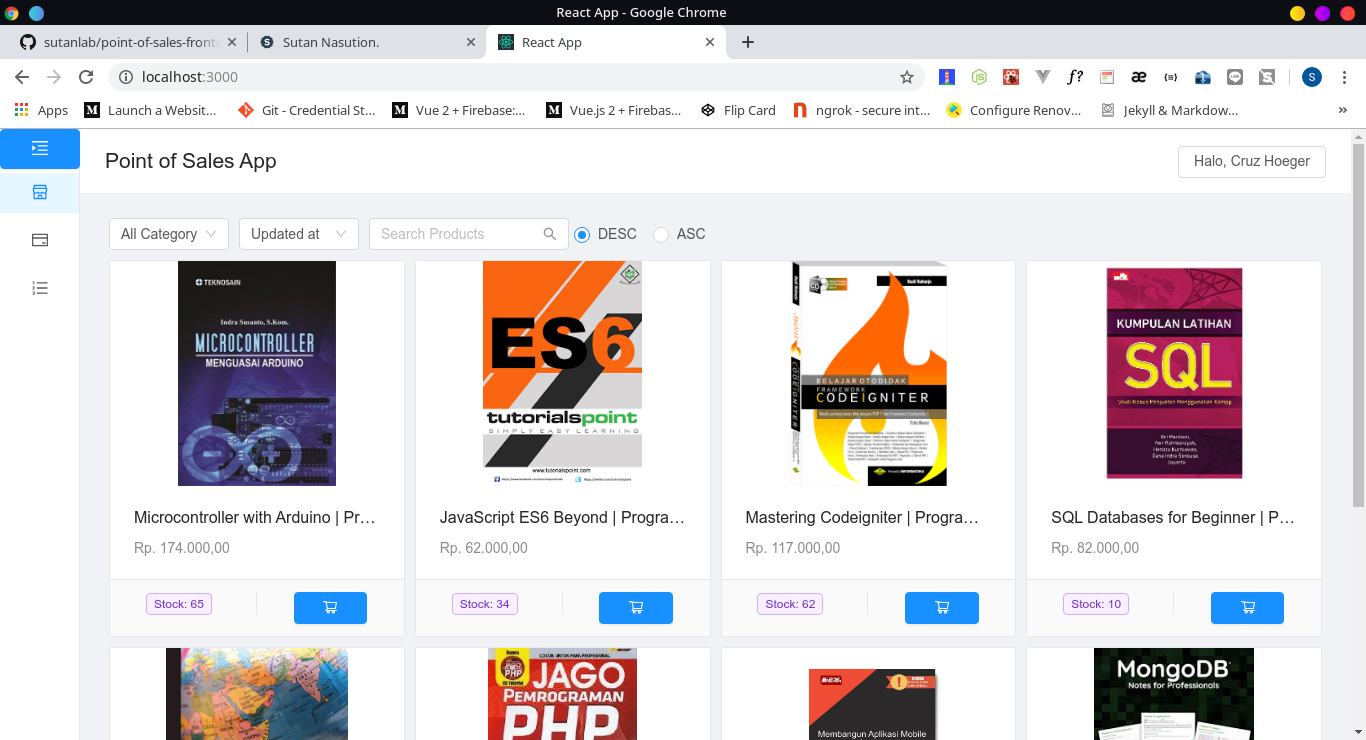The image size is (1366, 740).
Task: Click Stock: 34 tag
Action: [485, 604]
